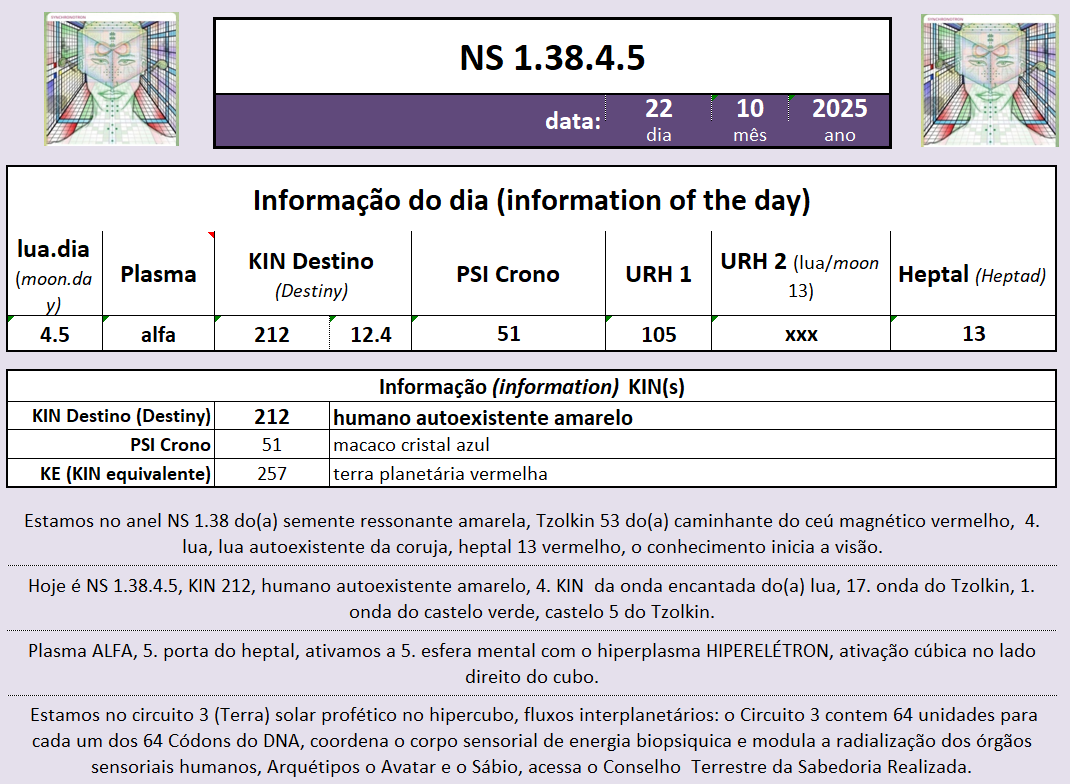Select the URH 2 cell showing xxx
The image size is (1070, 784).
click(x=800, y=334)
